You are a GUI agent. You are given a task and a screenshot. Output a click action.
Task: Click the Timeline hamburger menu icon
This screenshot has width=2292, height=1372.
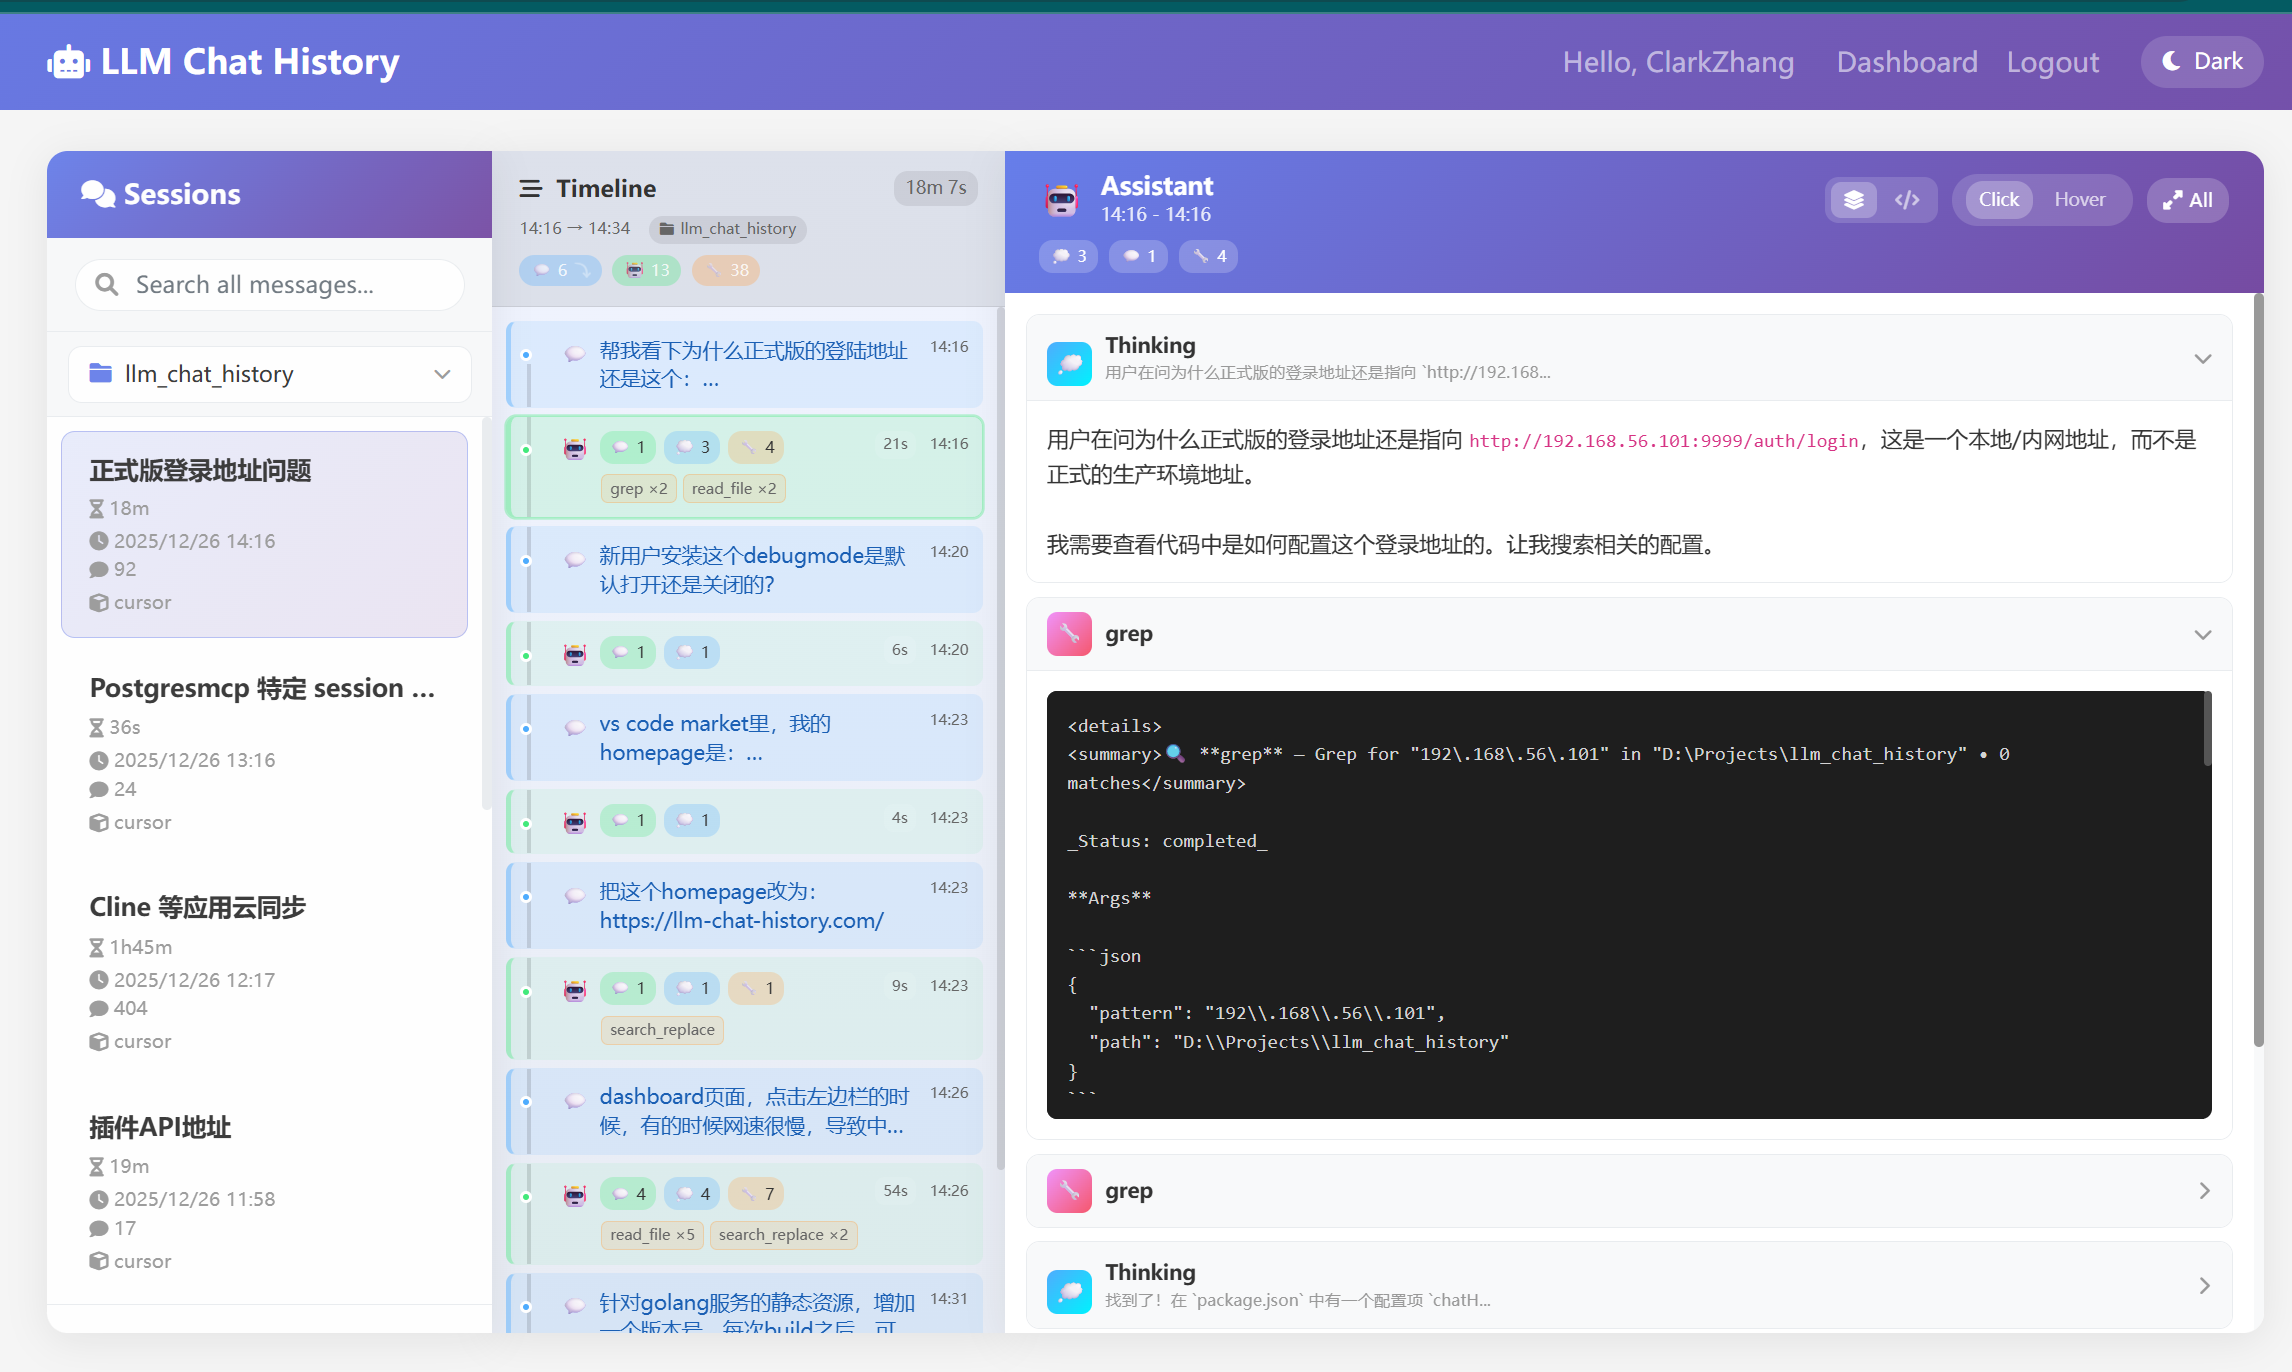pyautogui.click(x=531, y=188)
